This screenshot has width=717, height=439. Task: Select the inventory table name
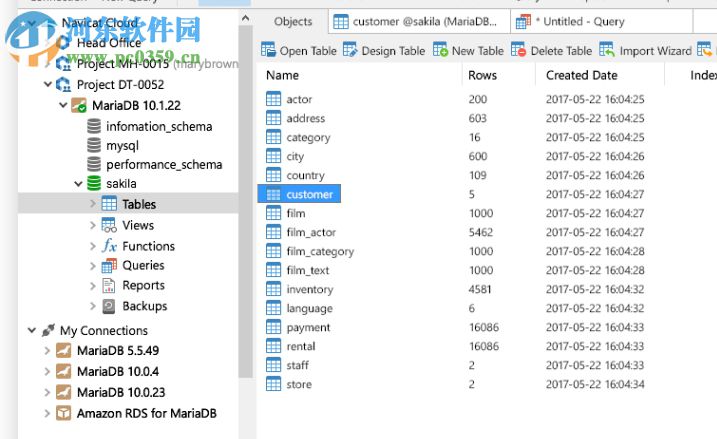tap(310, 289)
